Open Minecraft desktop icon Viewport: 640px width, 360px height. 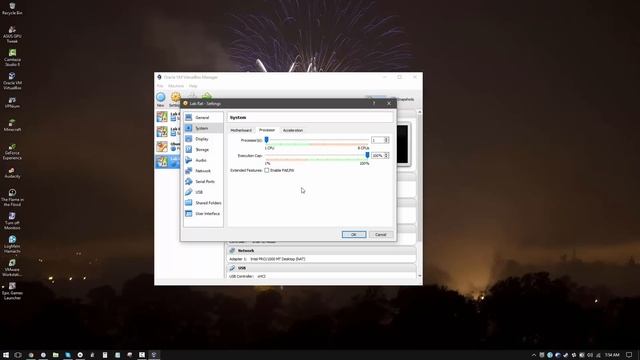[x=12, y=125]
